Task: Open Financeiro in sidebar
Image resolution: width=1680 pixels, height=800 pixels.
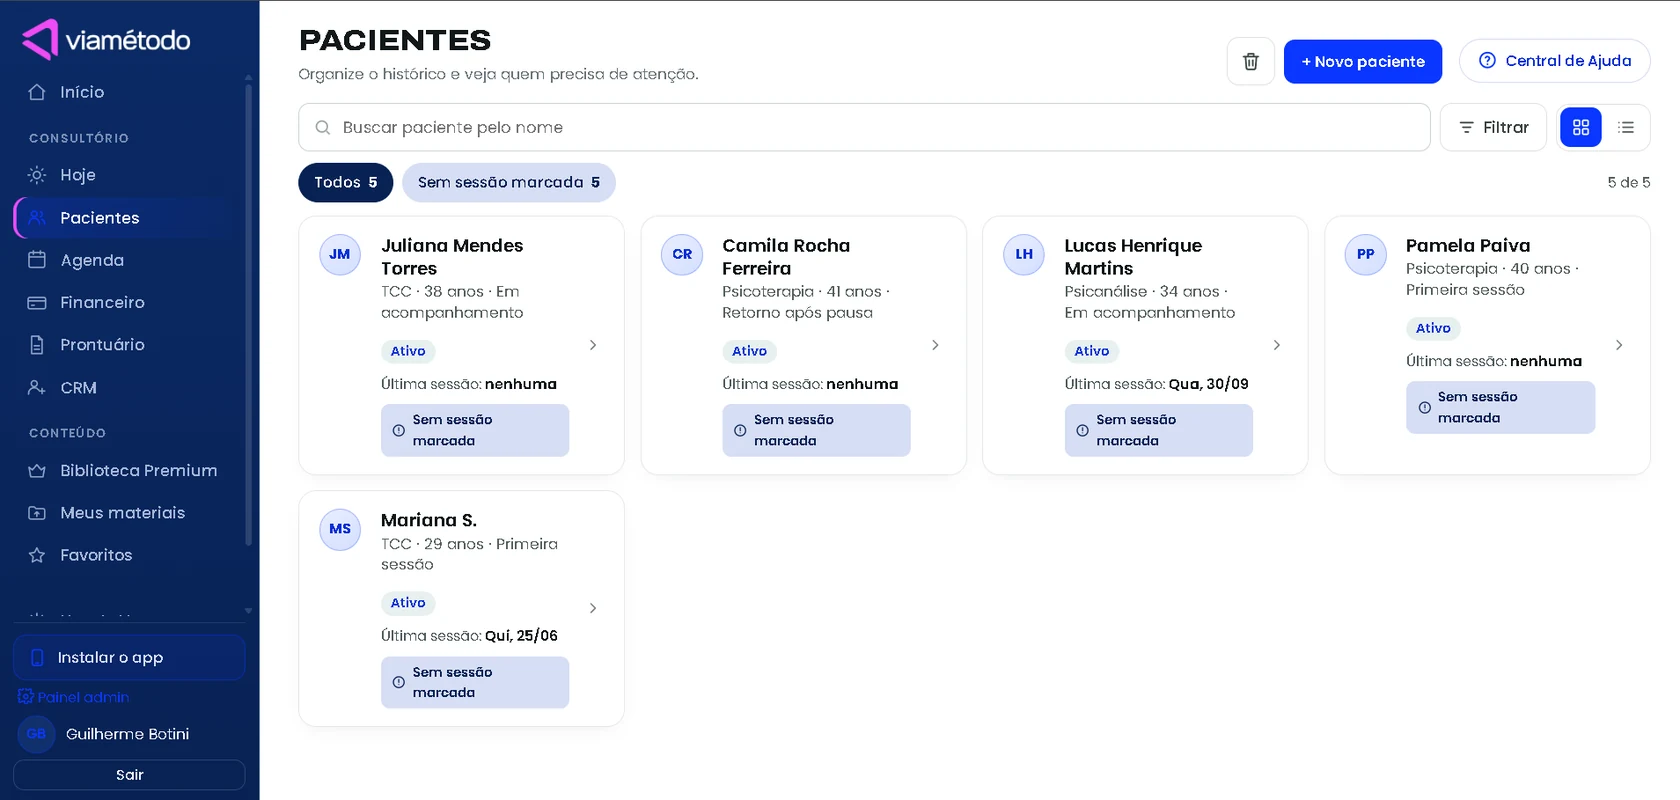Action: tap(124, 302)
